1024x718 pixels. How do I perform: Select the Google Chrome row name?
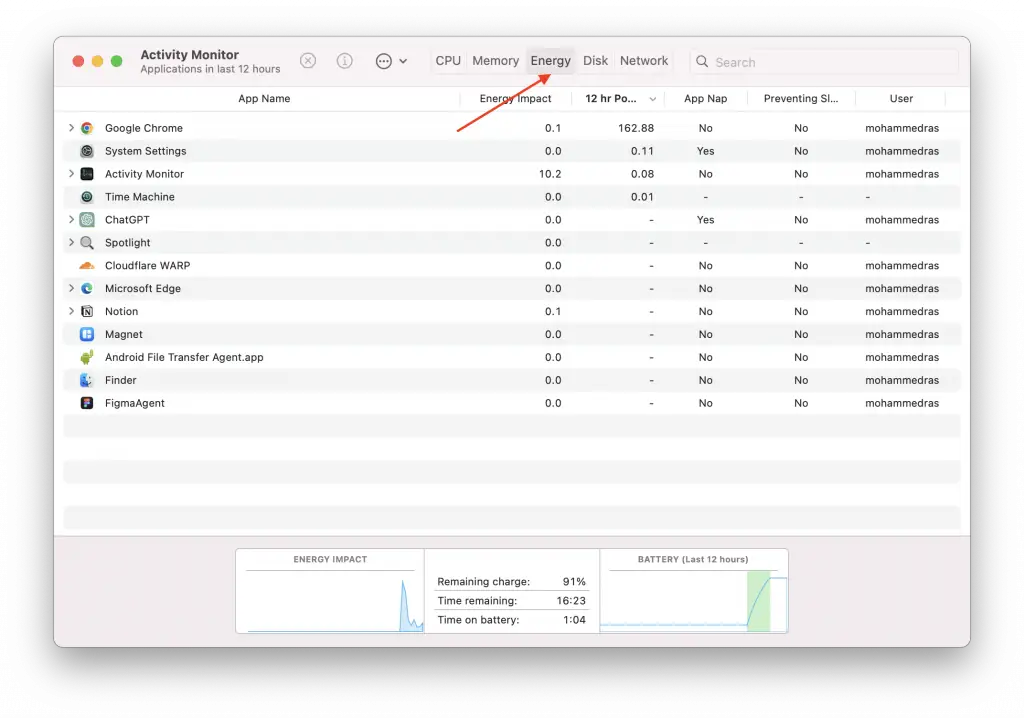click(x=144, y=128)
